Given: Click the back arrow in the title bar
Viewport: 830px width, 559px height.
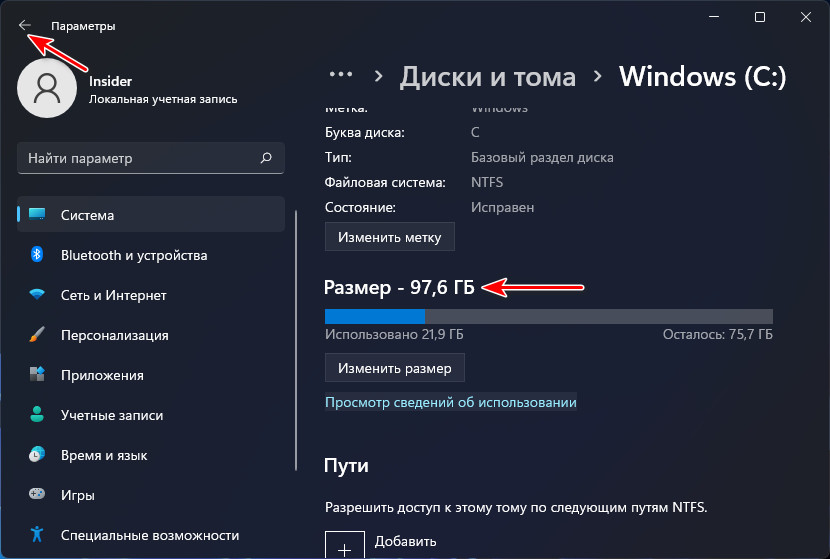Looking at the screenshot, I should tap(25, 26).
